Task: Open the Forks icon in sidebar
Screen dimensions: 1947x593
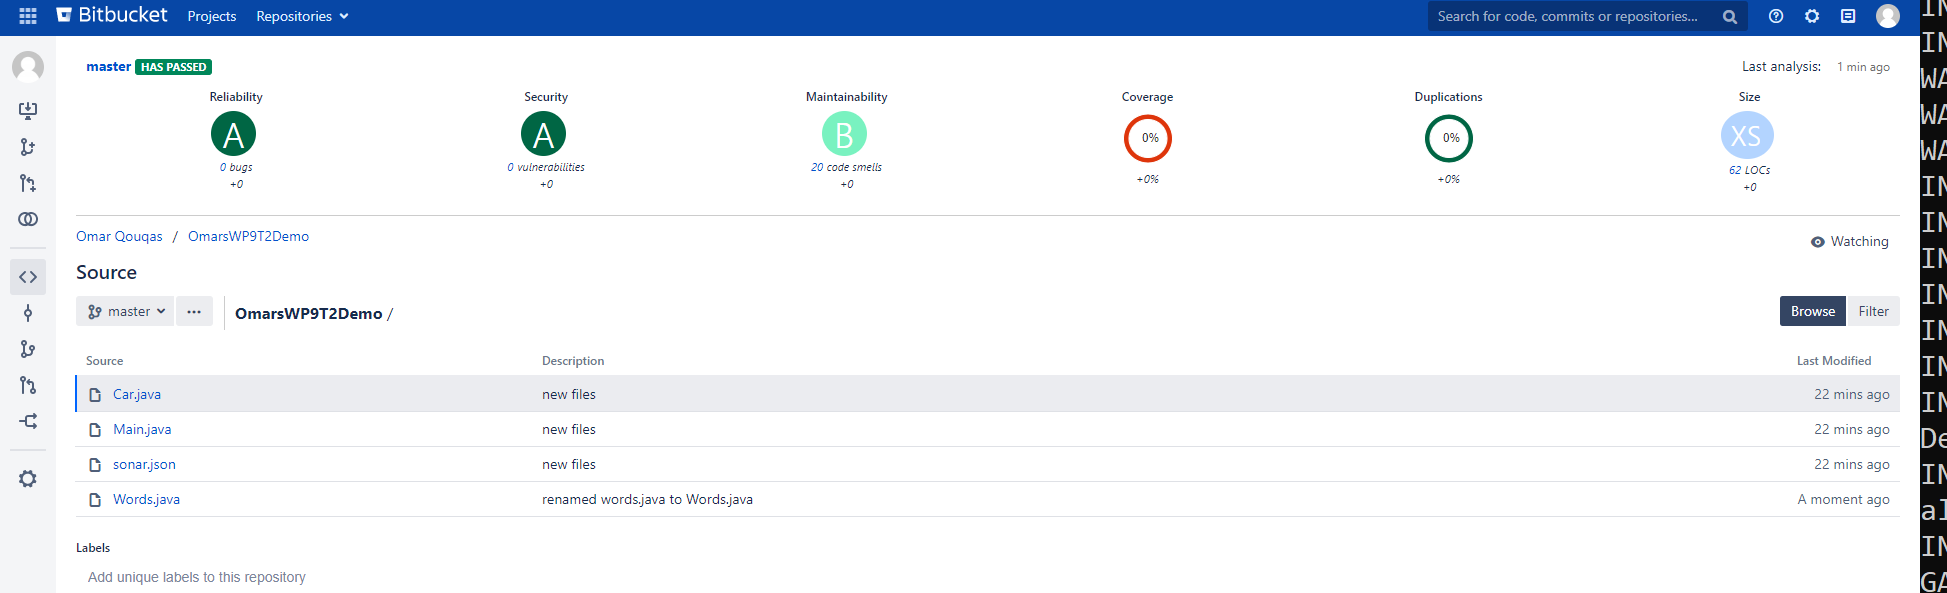Action: coord(28,421)
